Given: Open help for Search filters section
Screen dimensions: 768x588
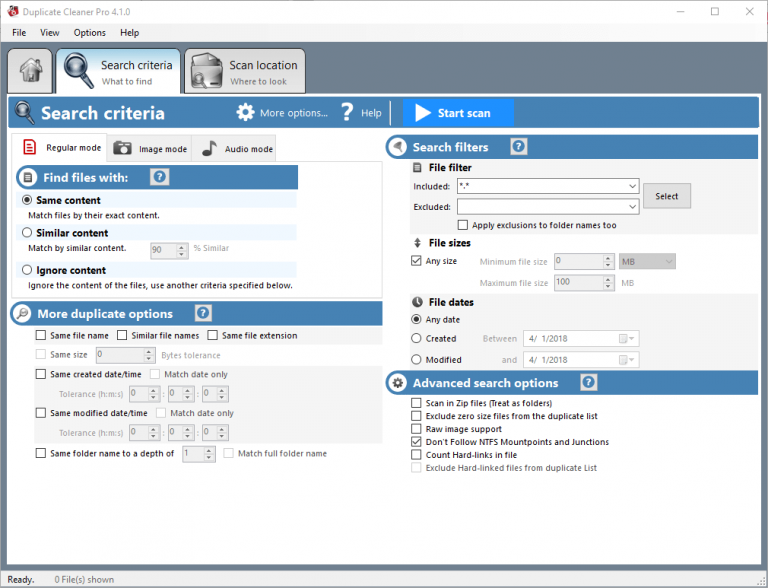Looking at the screenshot, I should coord(519,147).
